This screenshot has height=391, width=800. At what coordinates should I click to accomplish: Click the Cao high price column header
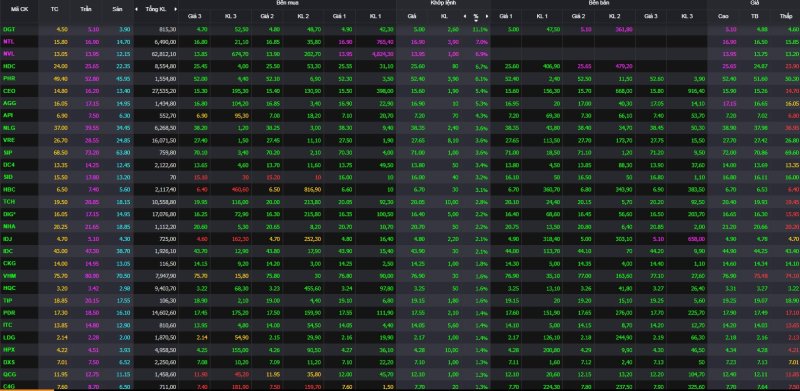pyautogui.click(x=723, y=16)
